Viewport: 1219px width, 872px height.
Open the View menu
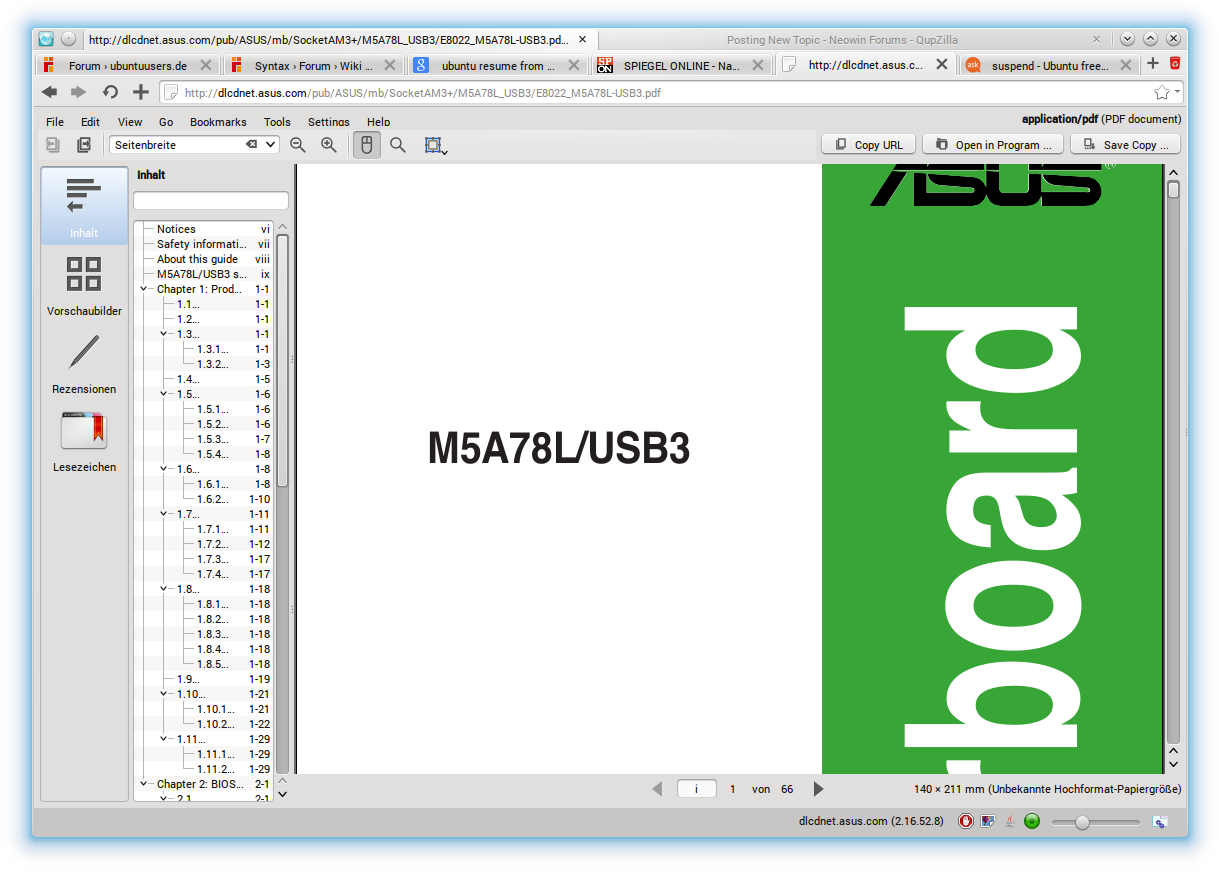(130, 122)
